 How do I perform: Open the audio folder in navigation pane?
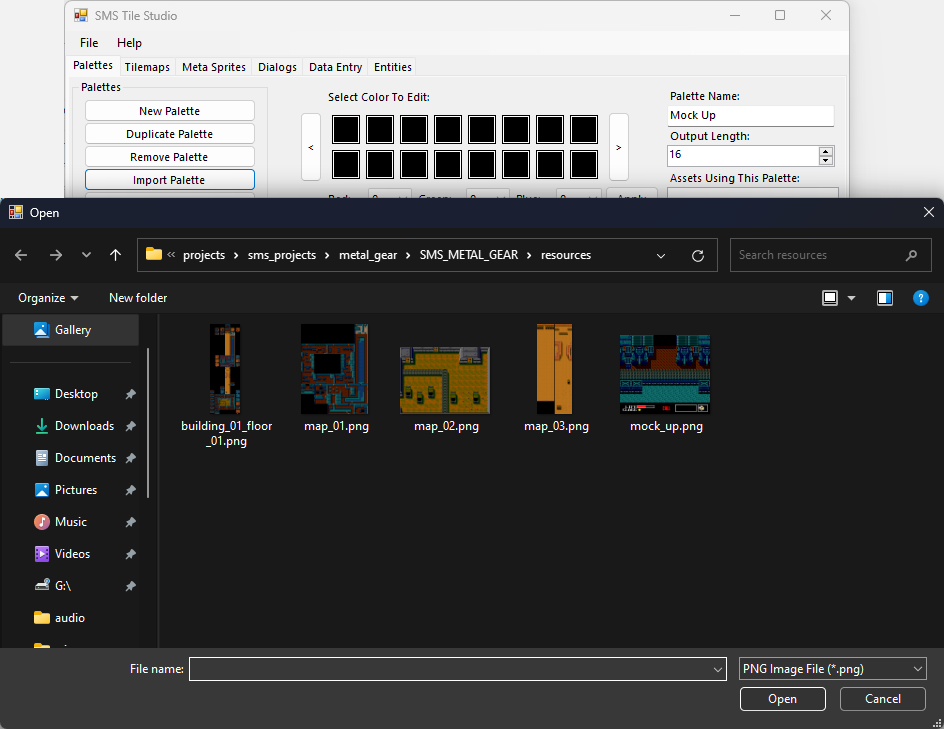click(x=69, y=618)
